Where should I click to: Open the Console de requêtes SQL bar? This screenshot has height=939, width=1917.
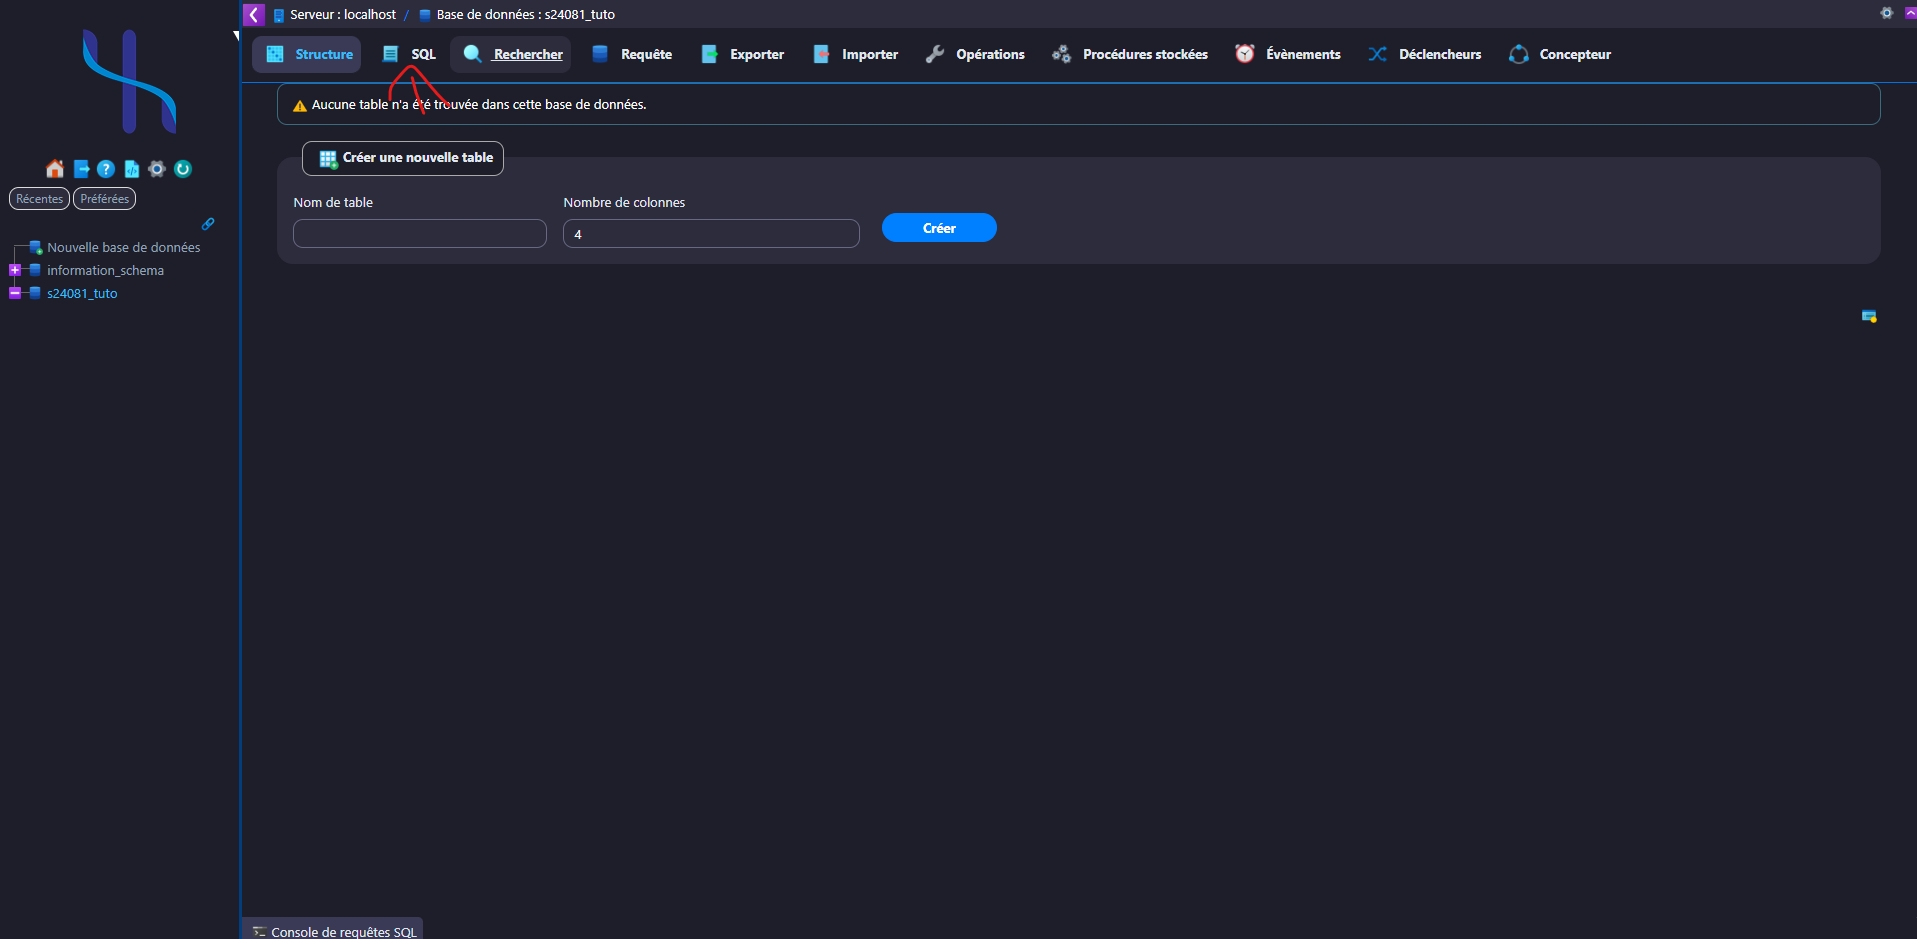[x=333, y=931]
